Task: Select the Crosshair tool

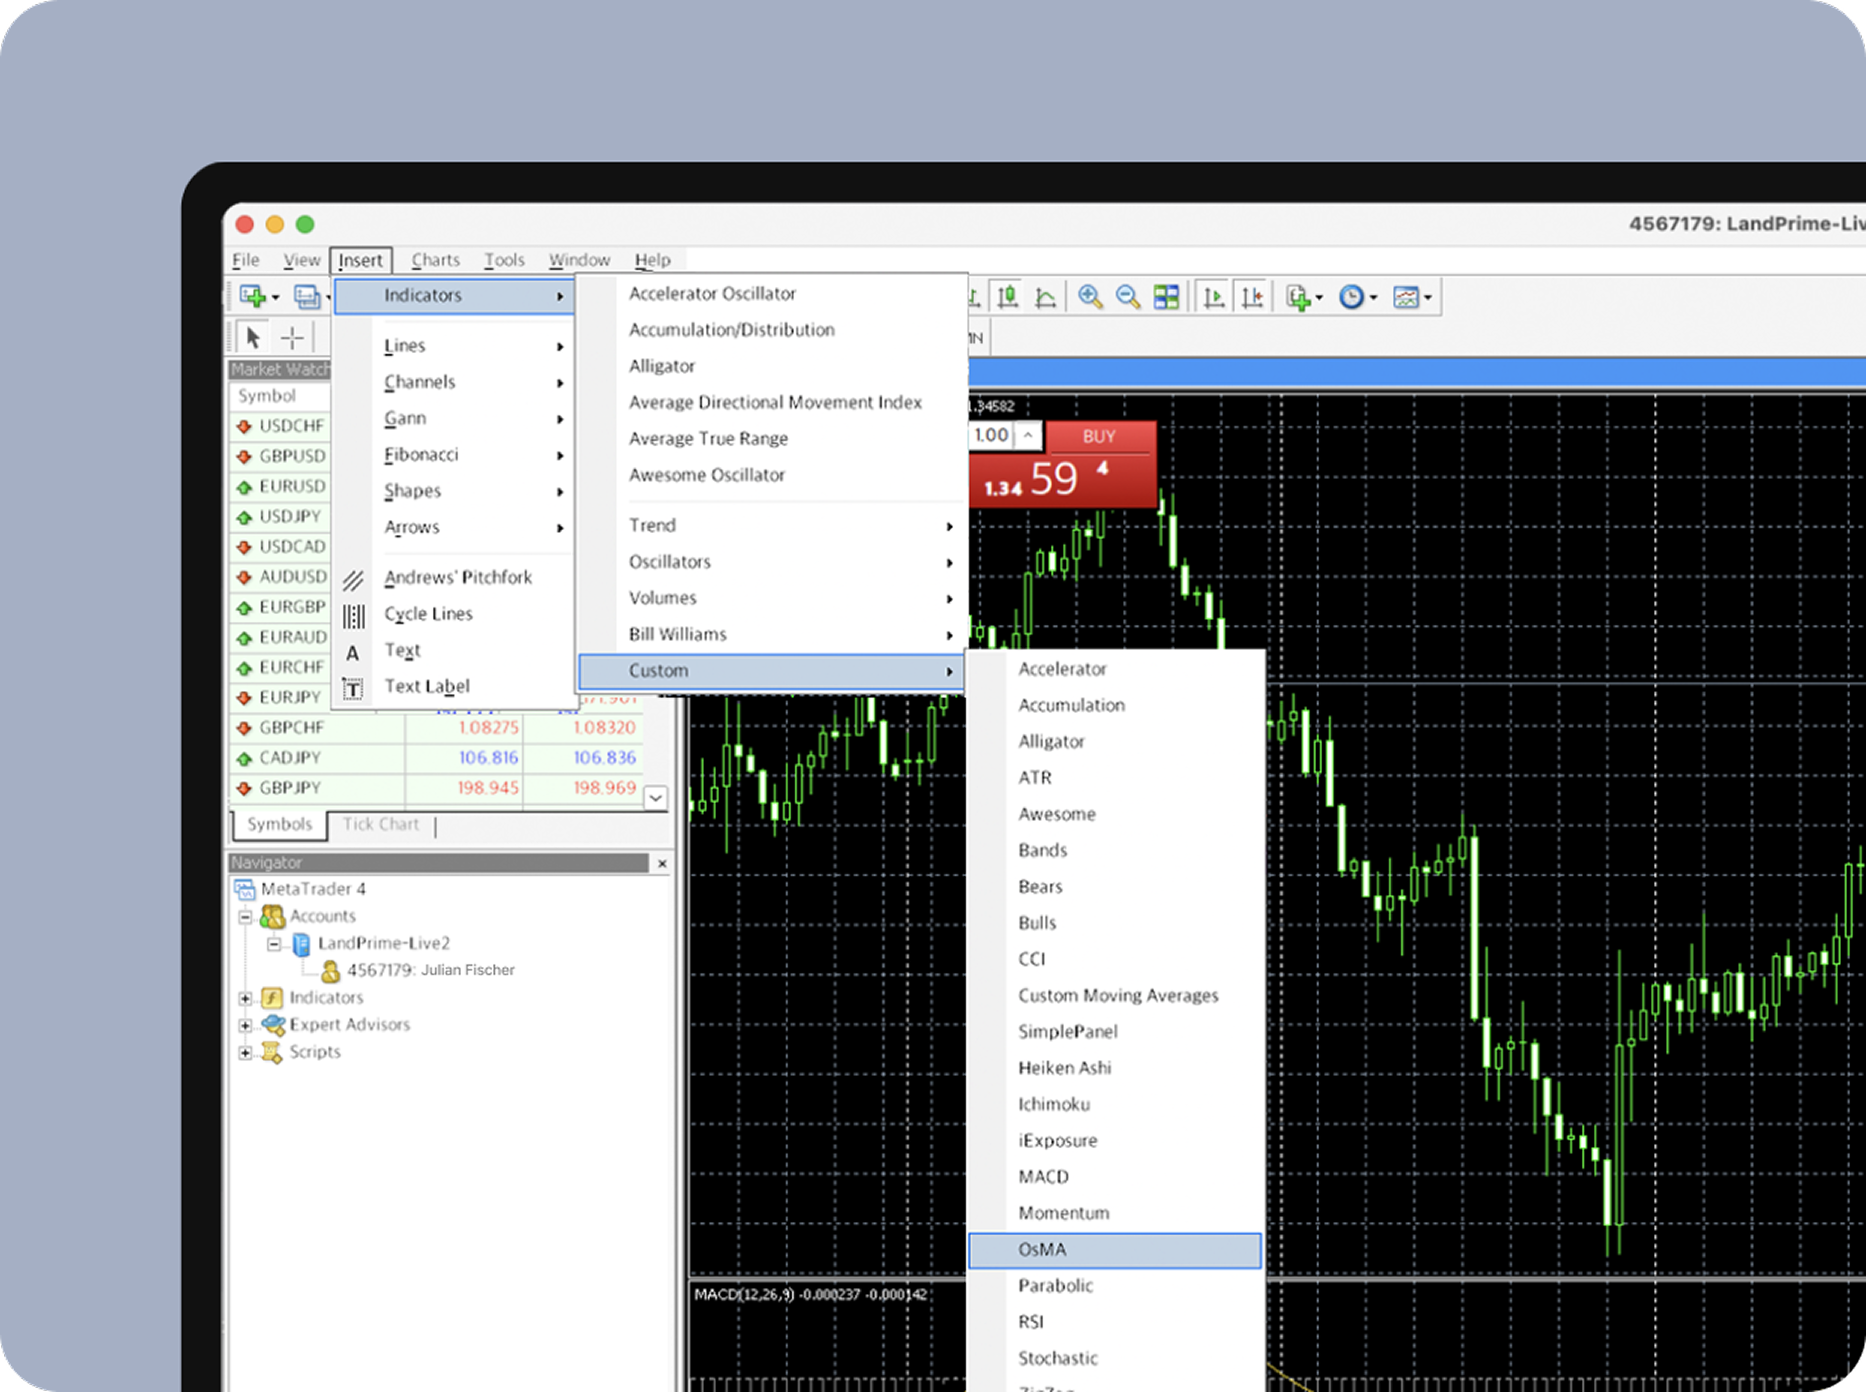Action: (x=291, y=337)
